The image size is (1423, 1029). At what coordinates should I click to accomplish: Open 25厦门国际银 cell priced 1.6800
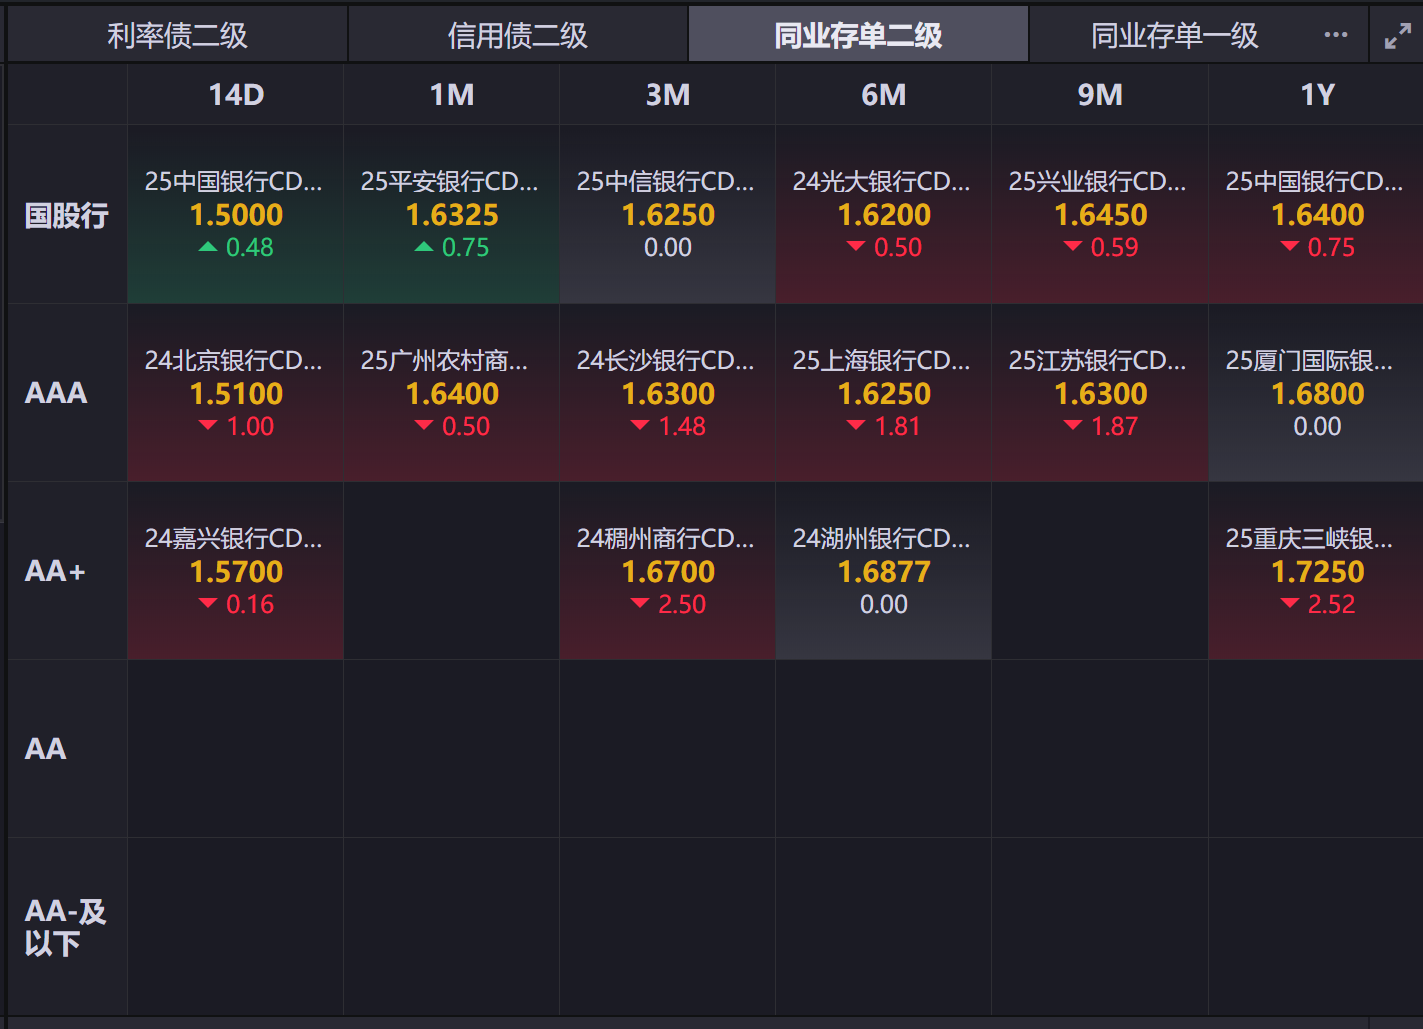coord(1317,393)
